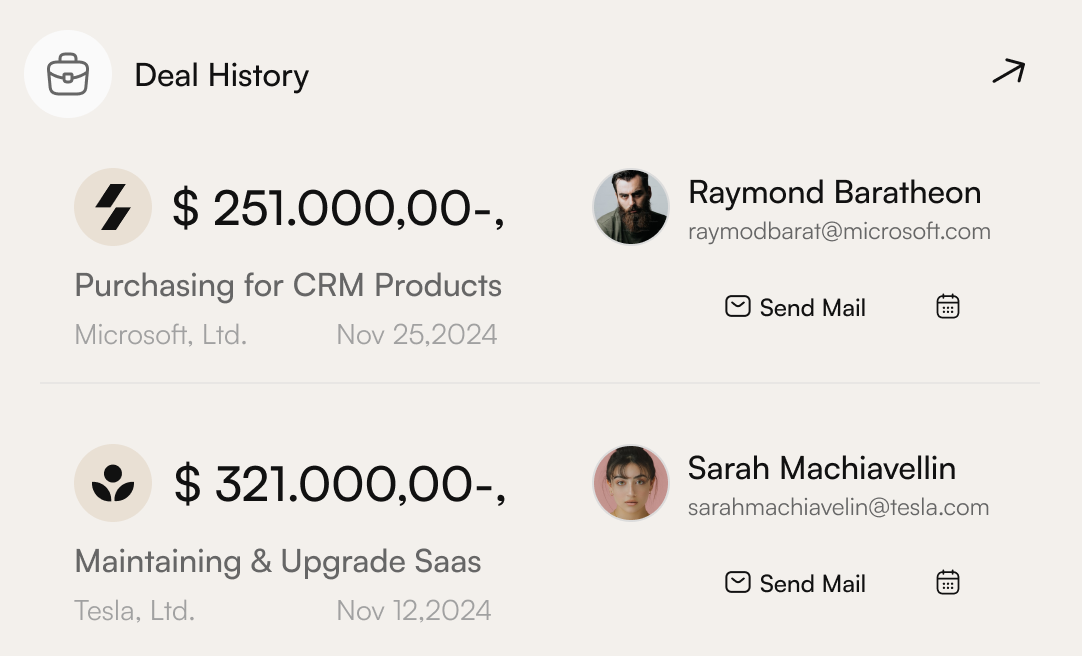Open the Maintaining & Upgrade Saas deal
The width and height of the screenshot is (1082, 656).
[277, 561]
